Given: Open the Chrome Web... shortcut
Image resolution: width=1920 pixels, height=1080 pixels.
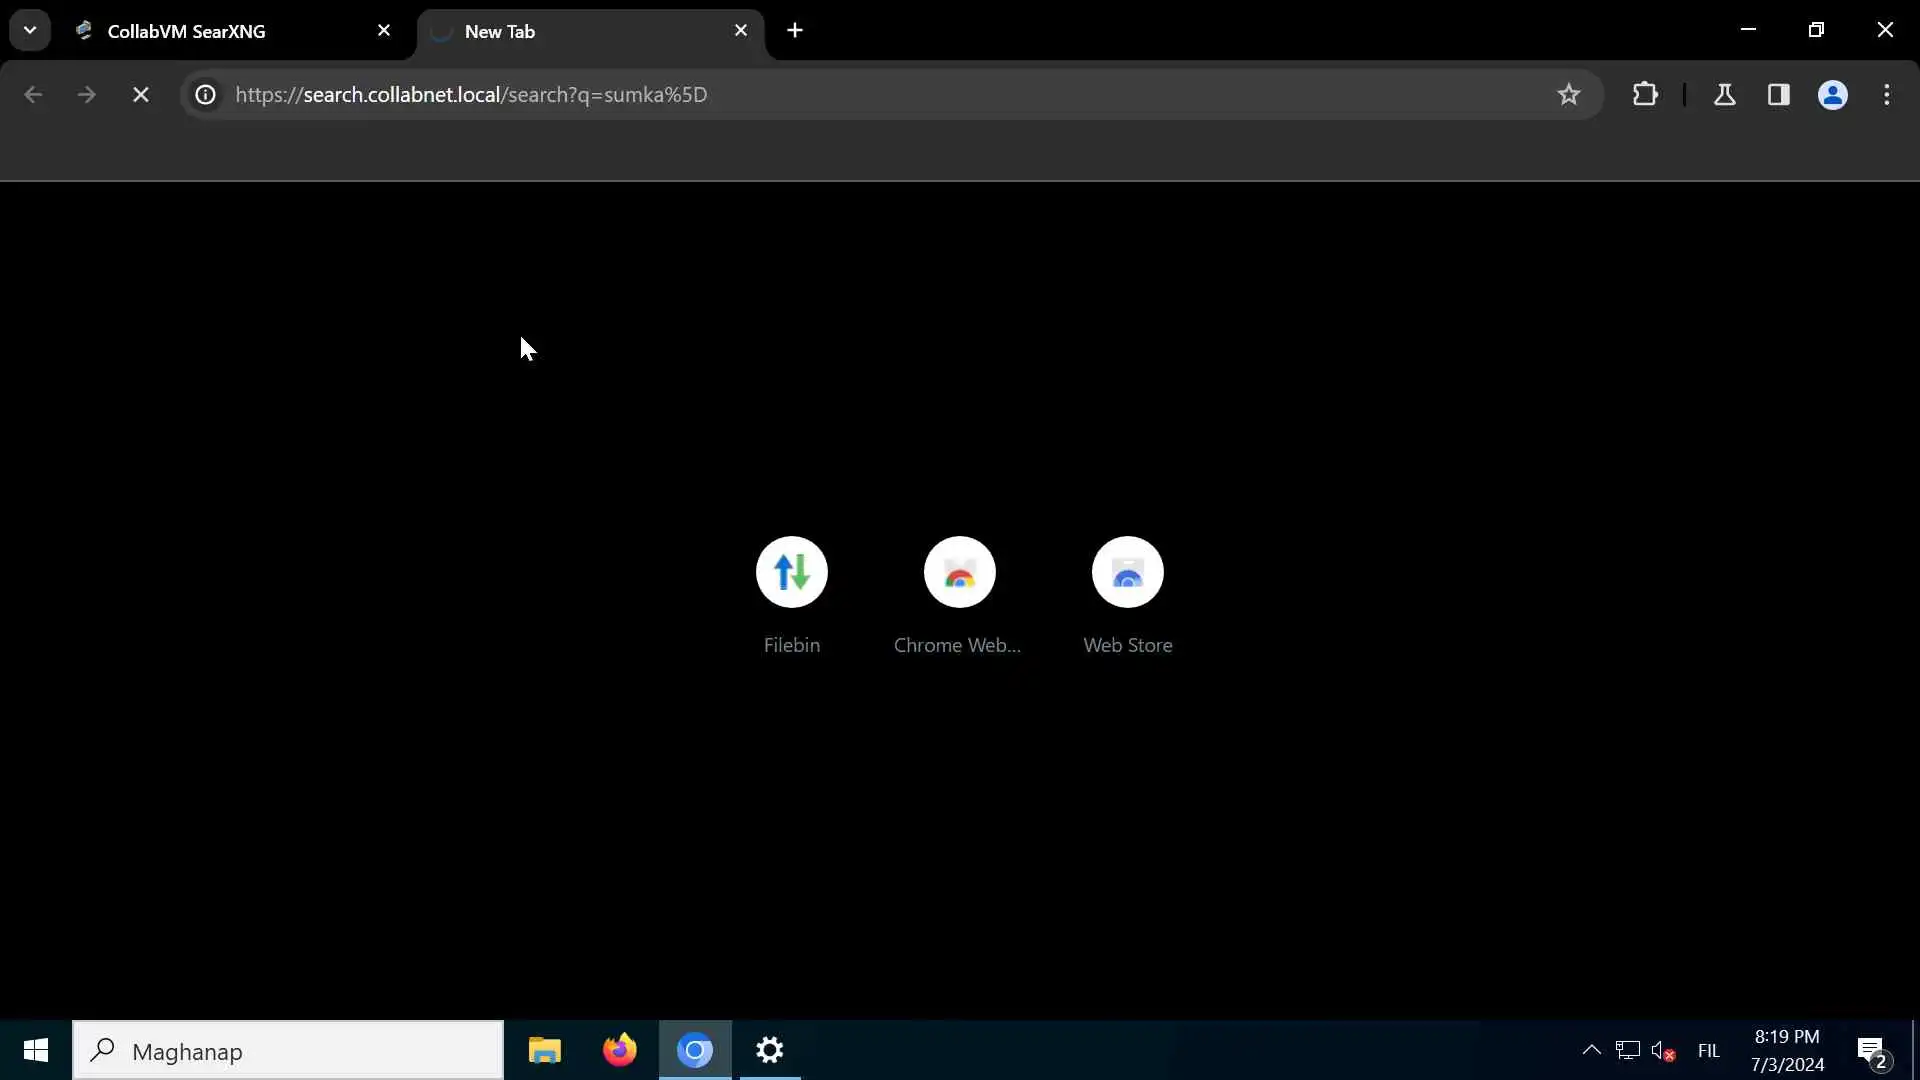Looking at the screenshot, I should [x=959, y=573].
